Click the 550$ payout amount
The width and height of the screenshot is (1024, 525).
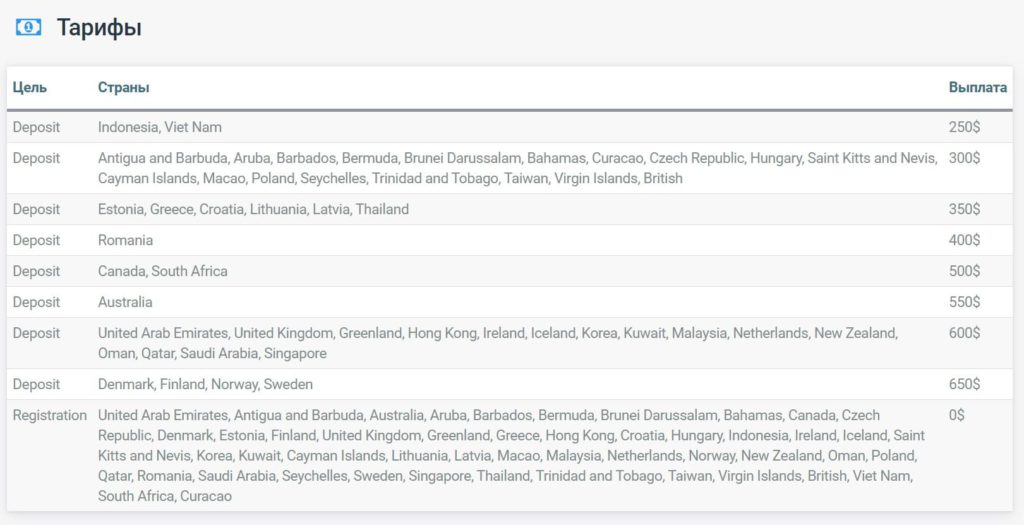964,302
